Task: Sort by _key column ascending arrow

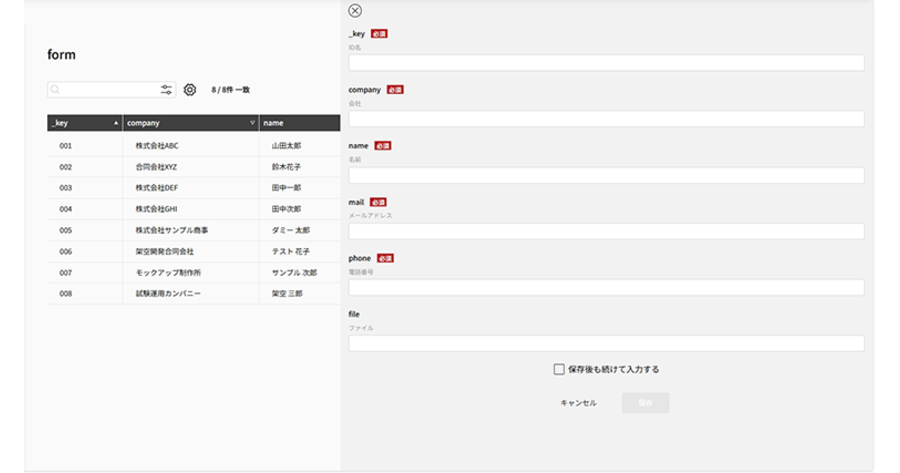Action: 116,123
